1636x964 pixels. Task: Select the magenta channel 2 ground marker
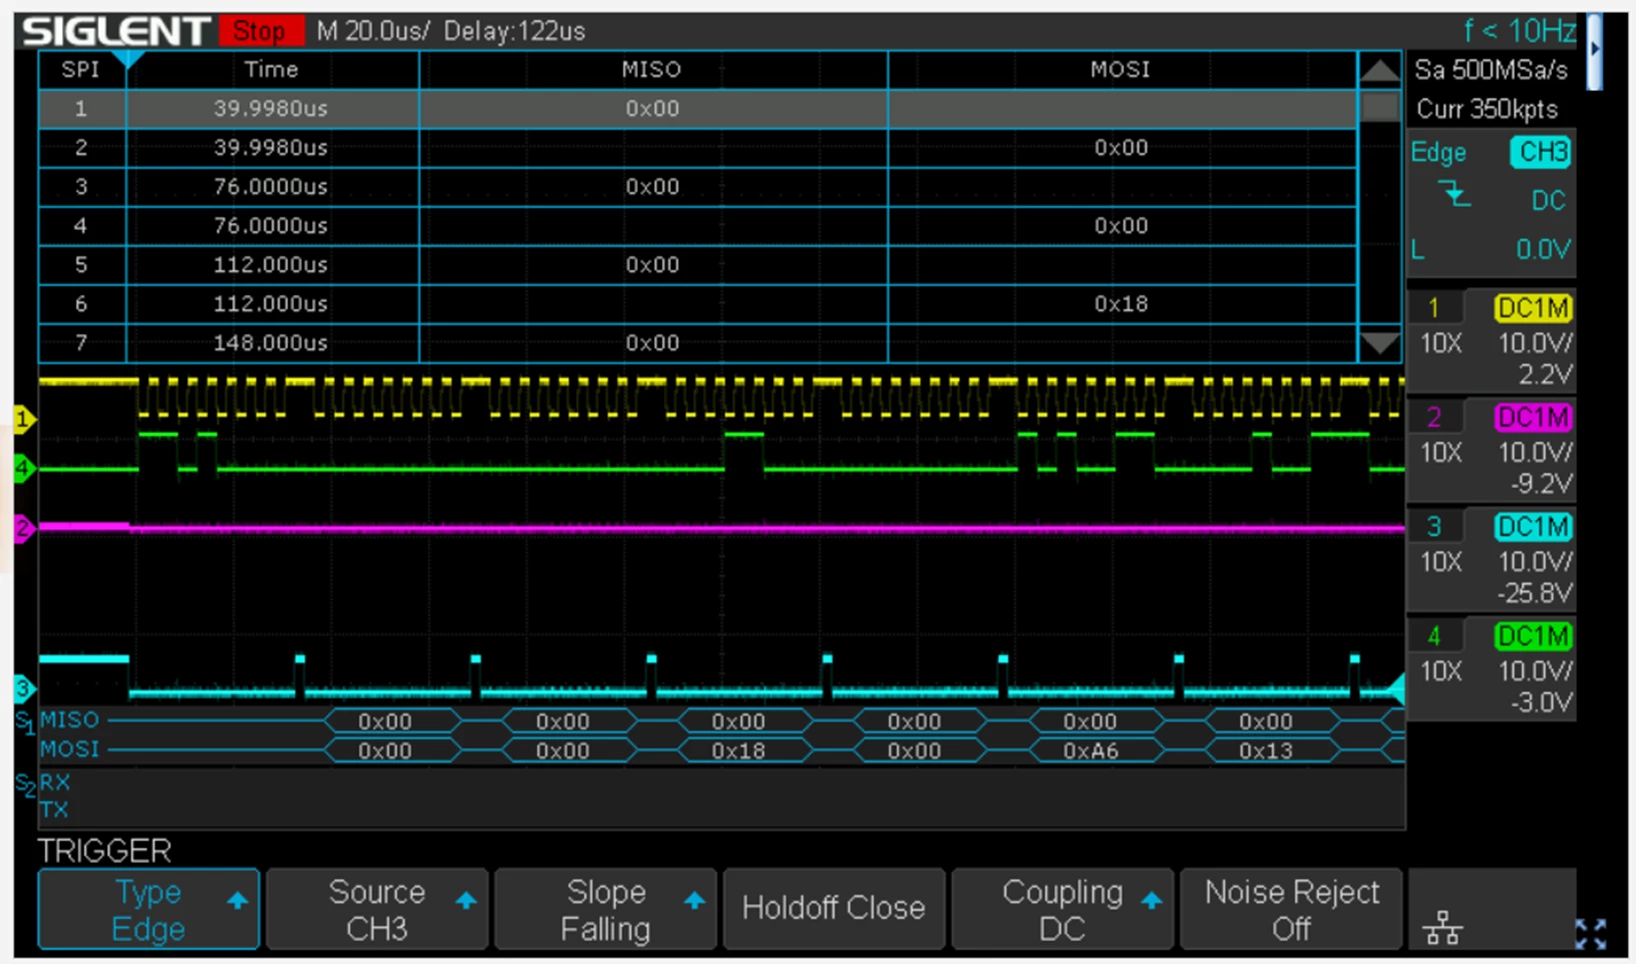(x=24, y=528)
